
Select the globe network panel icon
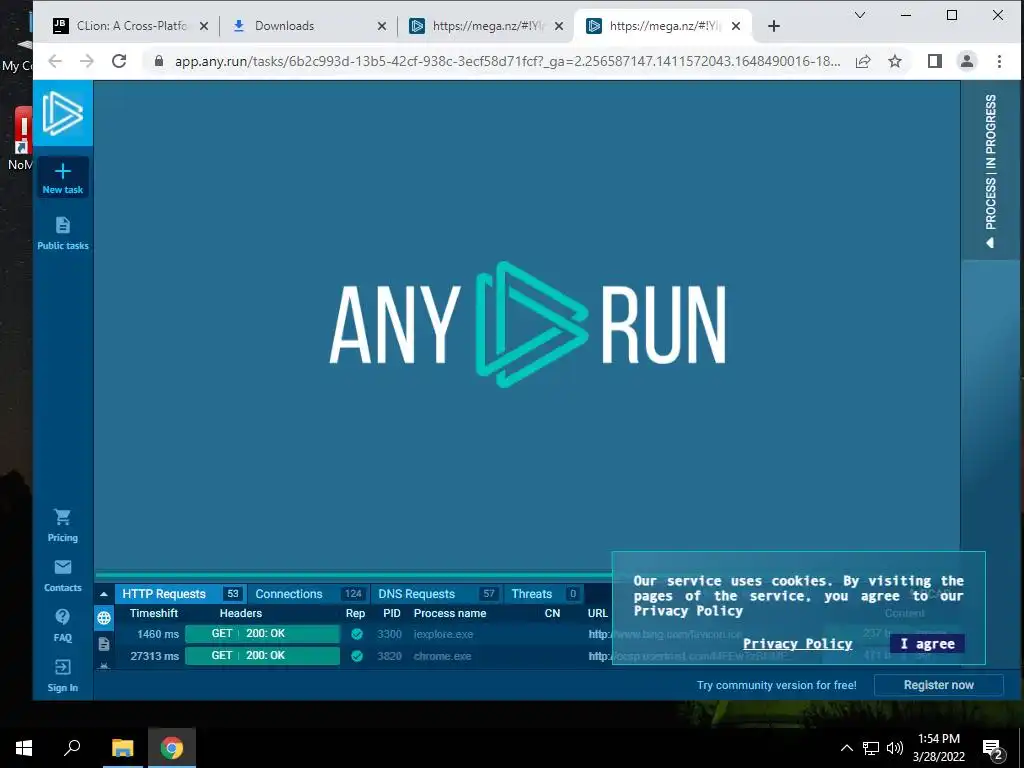tap(104, 618)
